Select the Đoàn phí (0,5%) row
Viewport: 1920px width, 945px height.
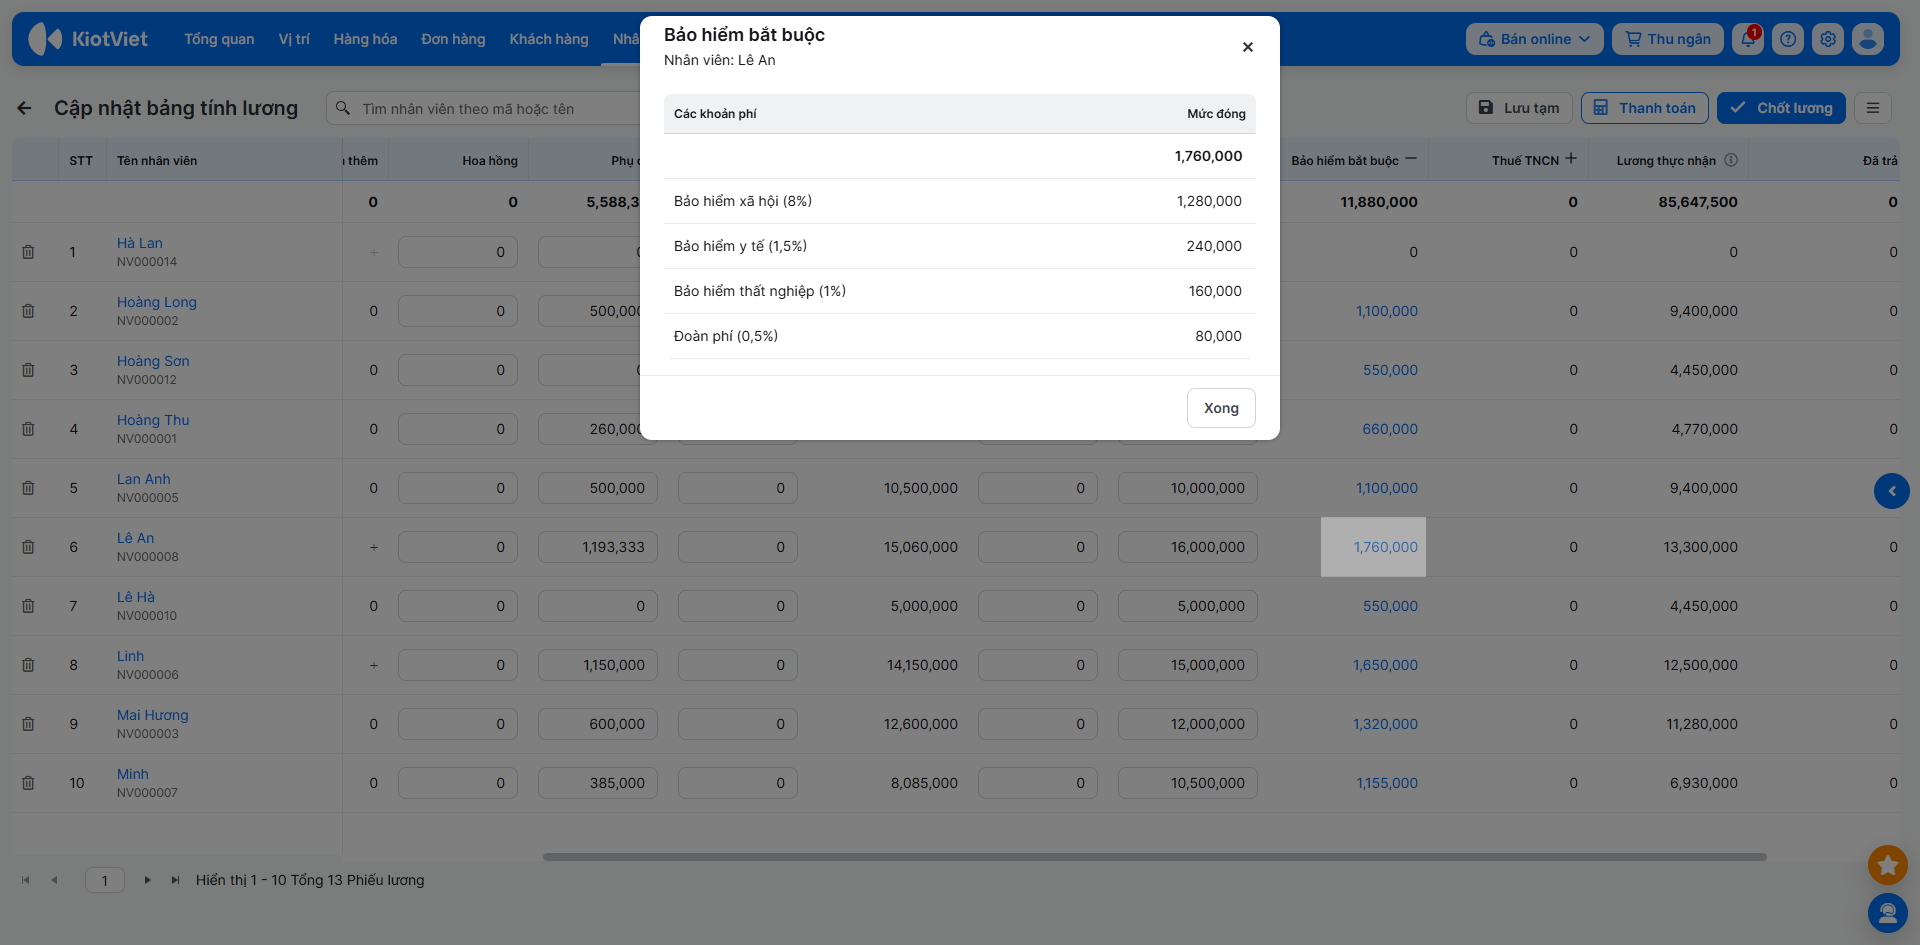point(960,336)
